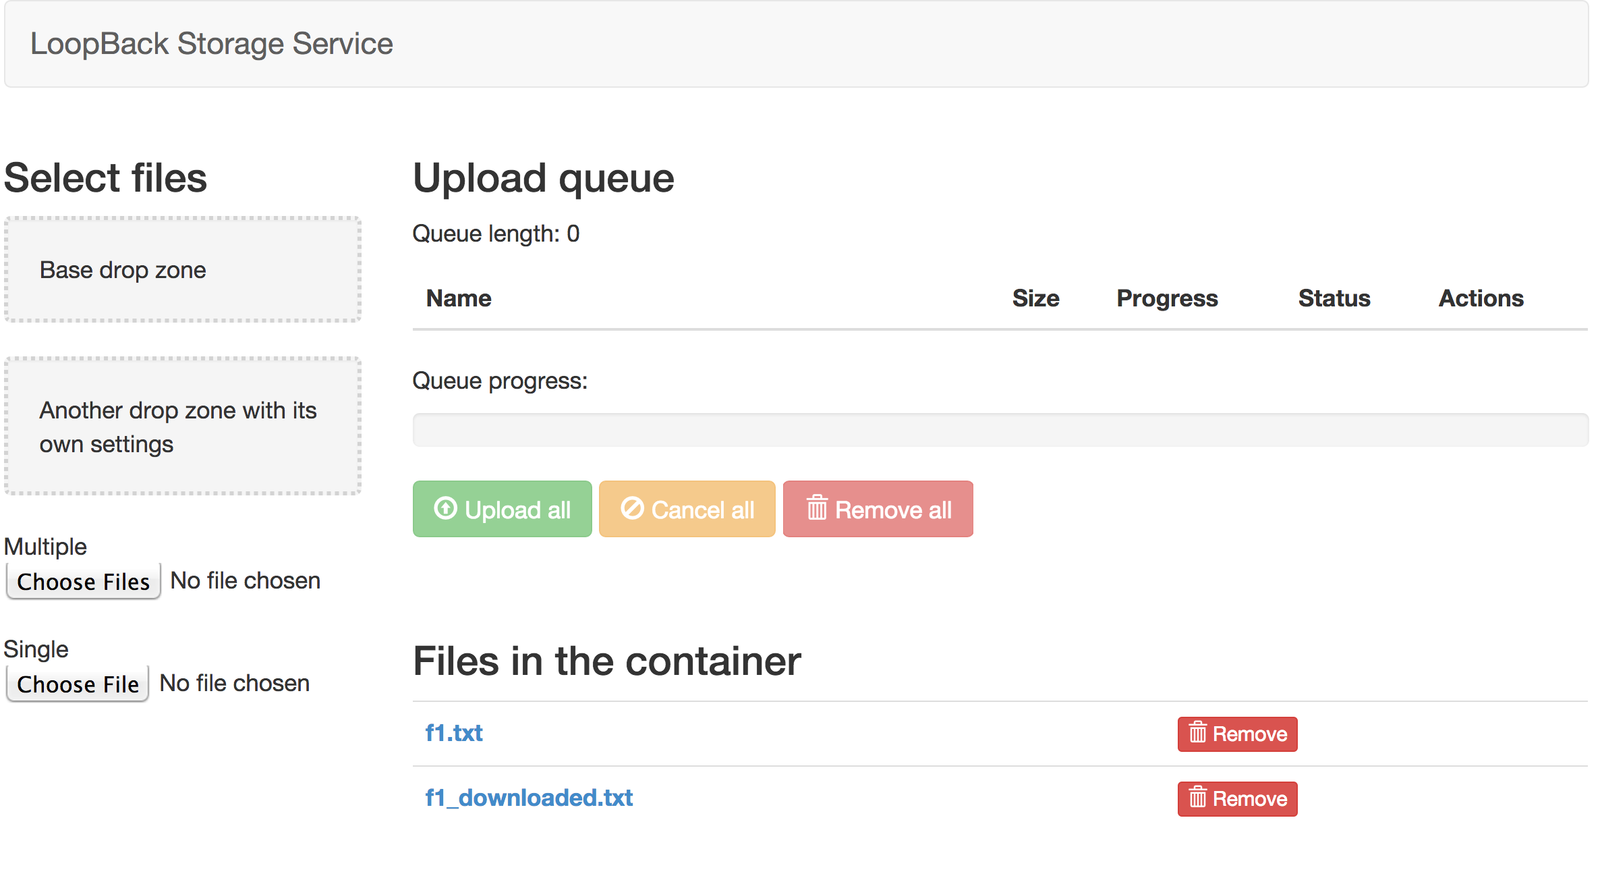Click the Queue length: 0 text
The image size is (1600, 872).
point(496,234)
